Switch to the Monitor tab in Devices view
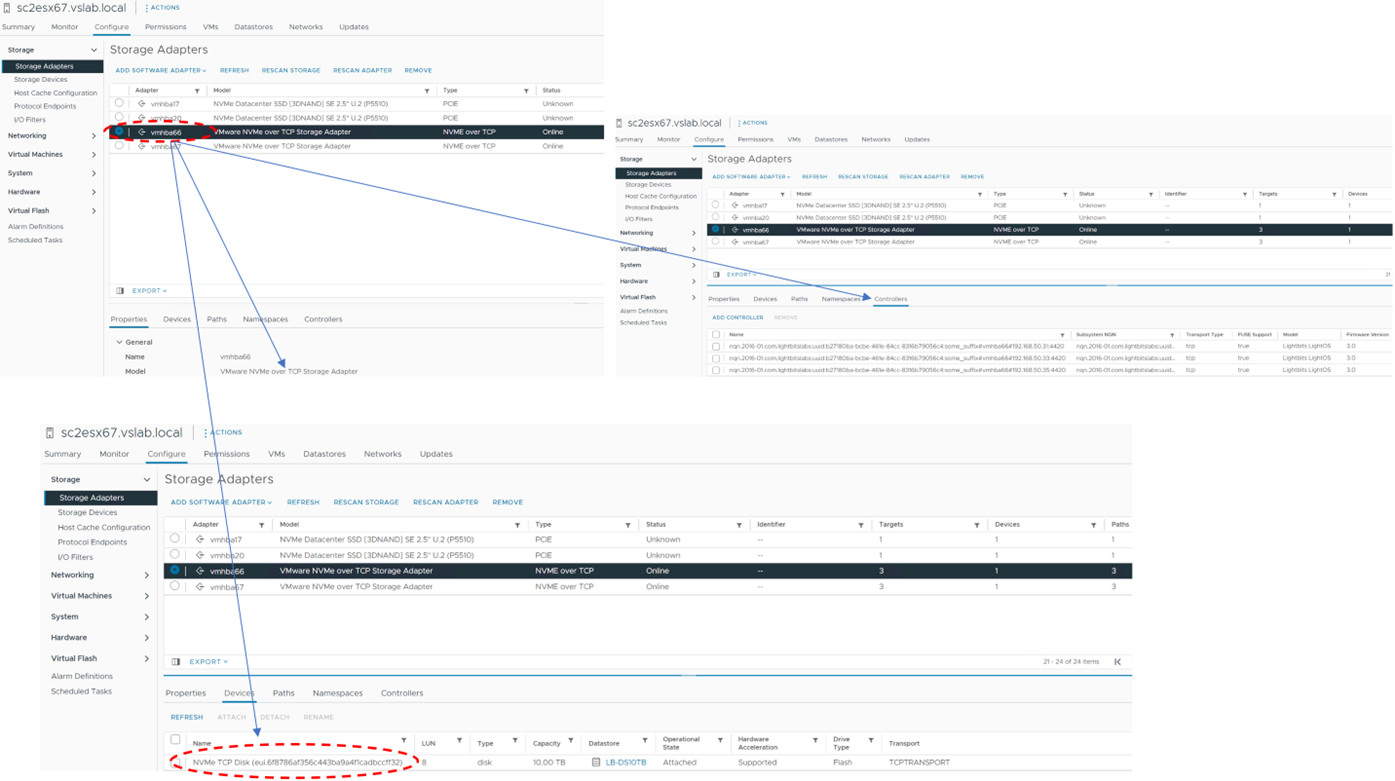 [x=114, y=454]
